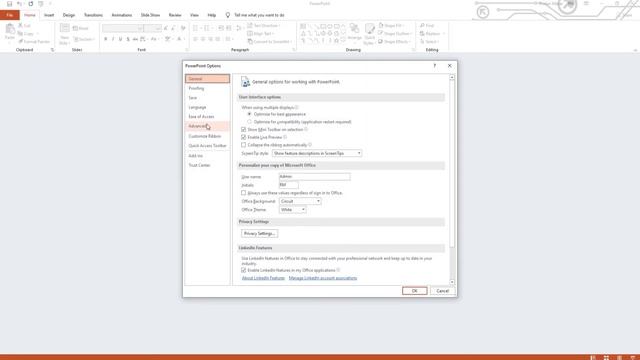The height and width of the screenshot is (360, 640).
Task: Click the Privacy Settings button
Action: click(260, 233)
